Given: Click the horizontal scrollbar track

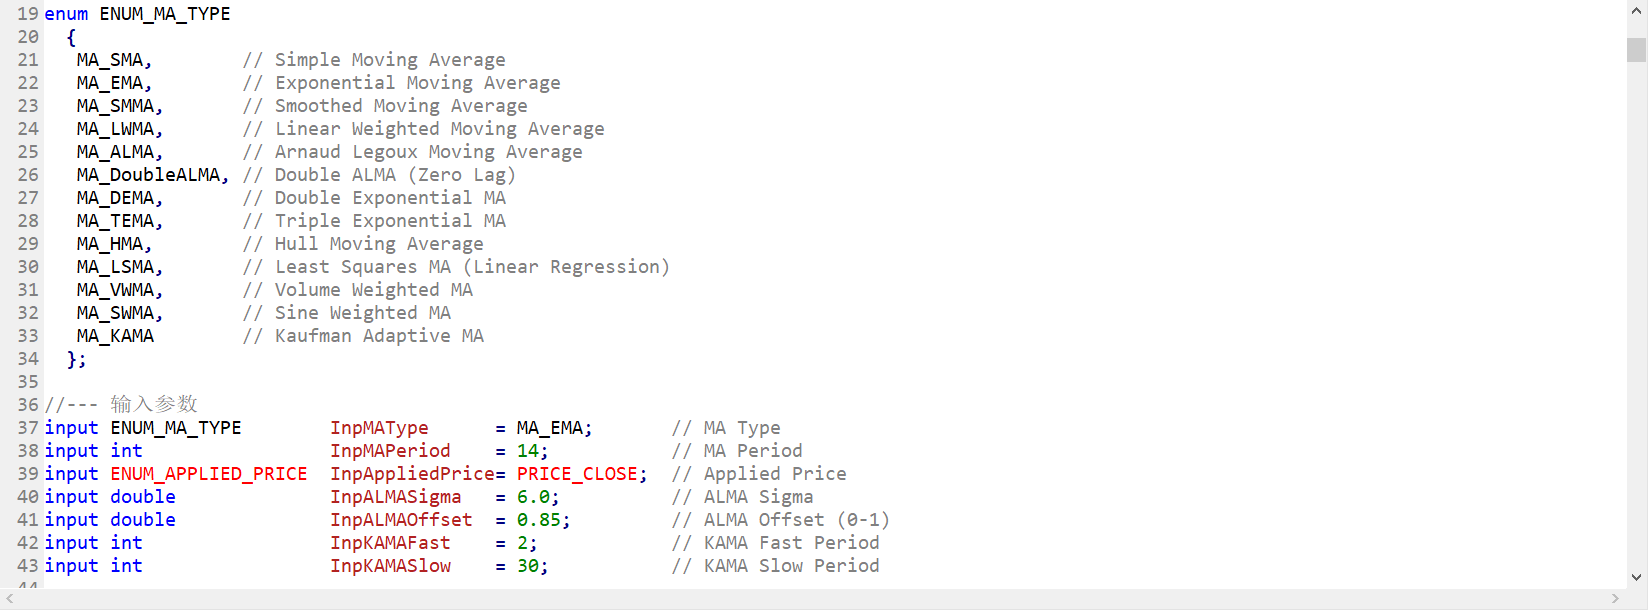Looking at the screenshot, I should [x=812, y=599].
